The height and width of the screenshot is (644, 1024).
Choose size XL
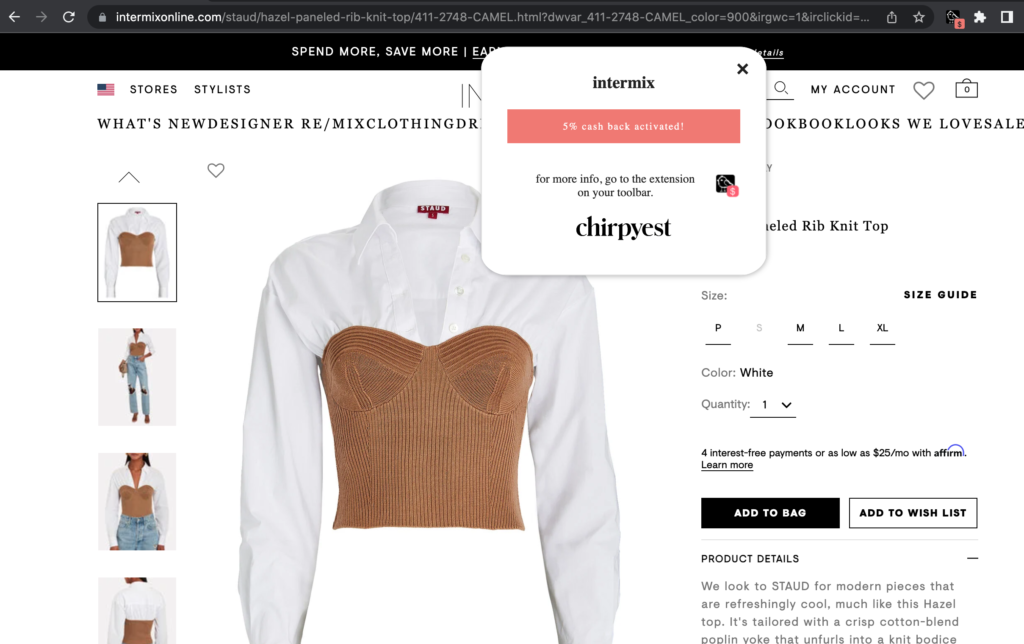coord(882,329)
